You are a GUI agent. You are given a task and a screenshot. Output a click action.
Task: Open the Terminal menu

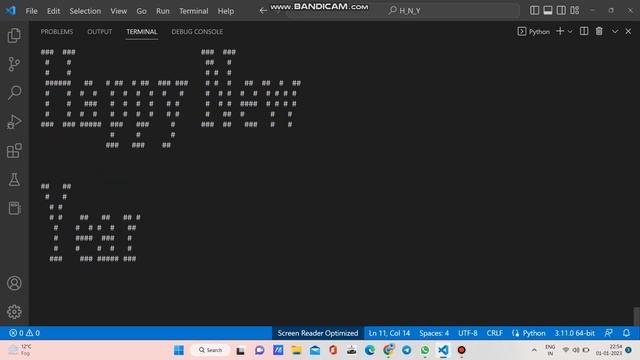[x=193, y=11]
